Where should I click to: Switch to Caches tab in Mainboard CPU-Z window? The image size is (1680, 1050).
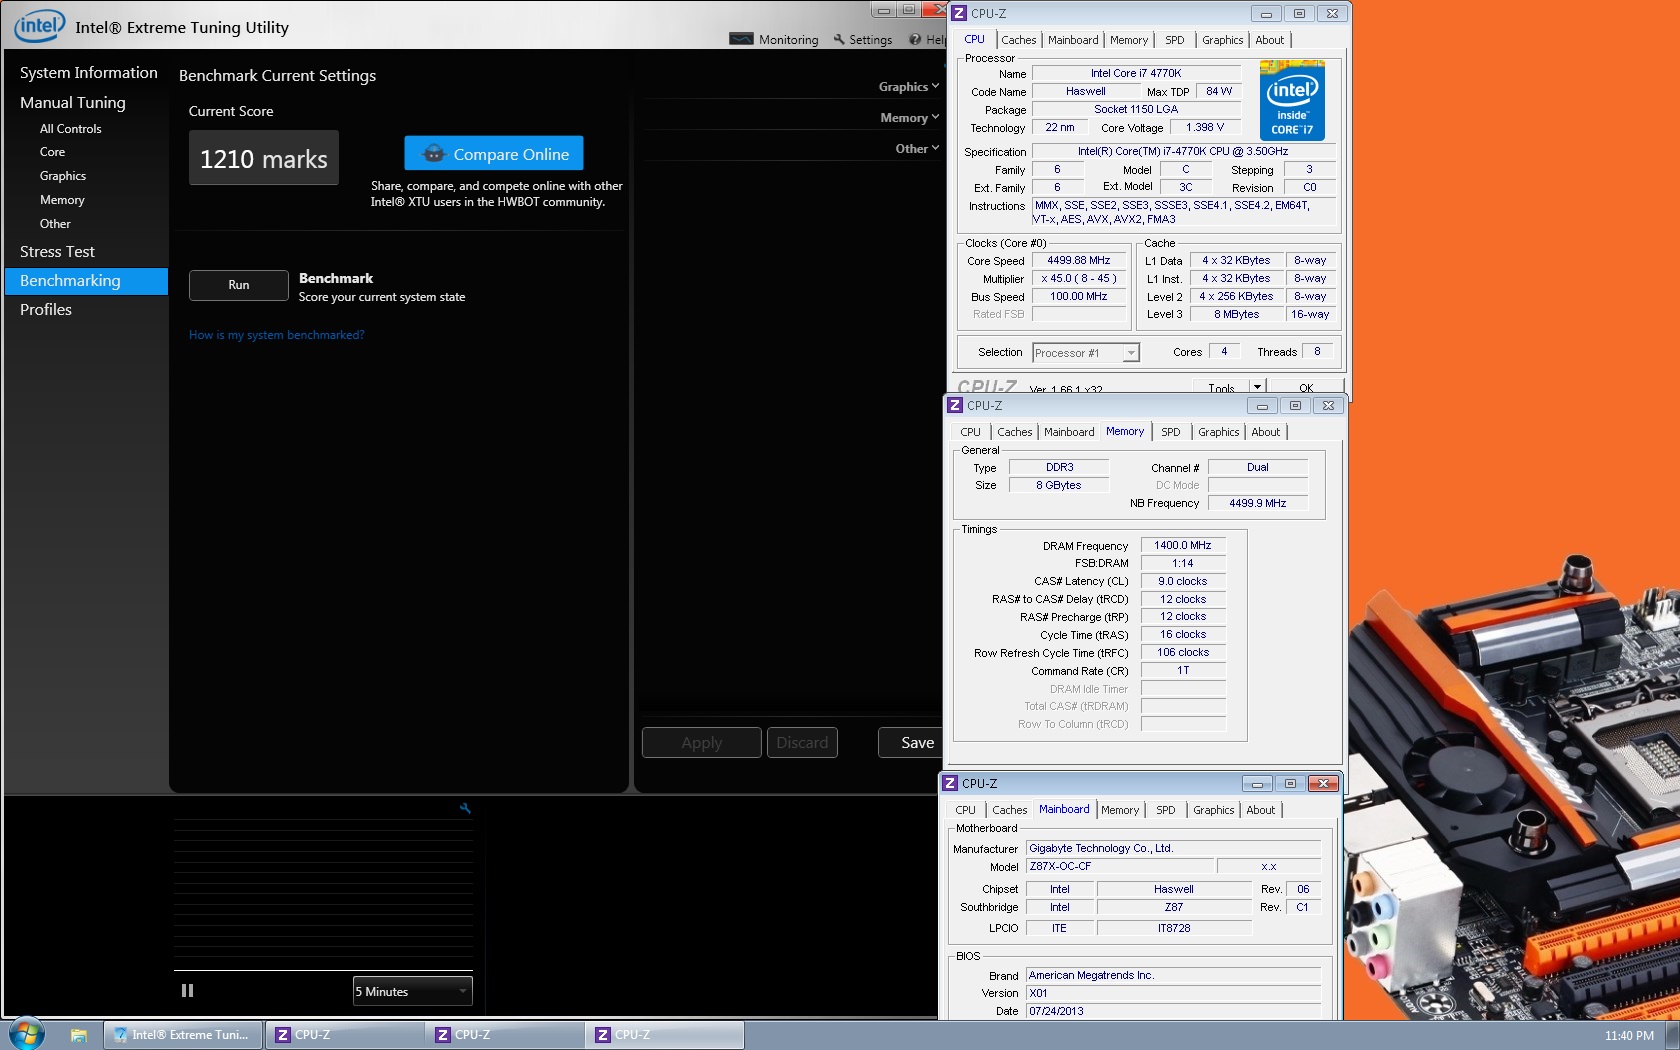point(1010,810)
